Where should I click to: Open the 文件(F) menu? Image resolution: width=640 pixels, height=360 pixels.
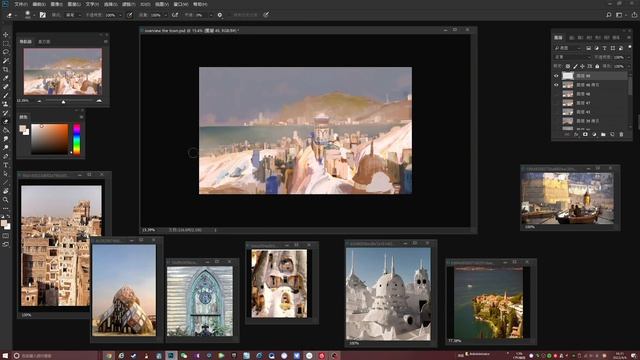(x=21, y=4)
